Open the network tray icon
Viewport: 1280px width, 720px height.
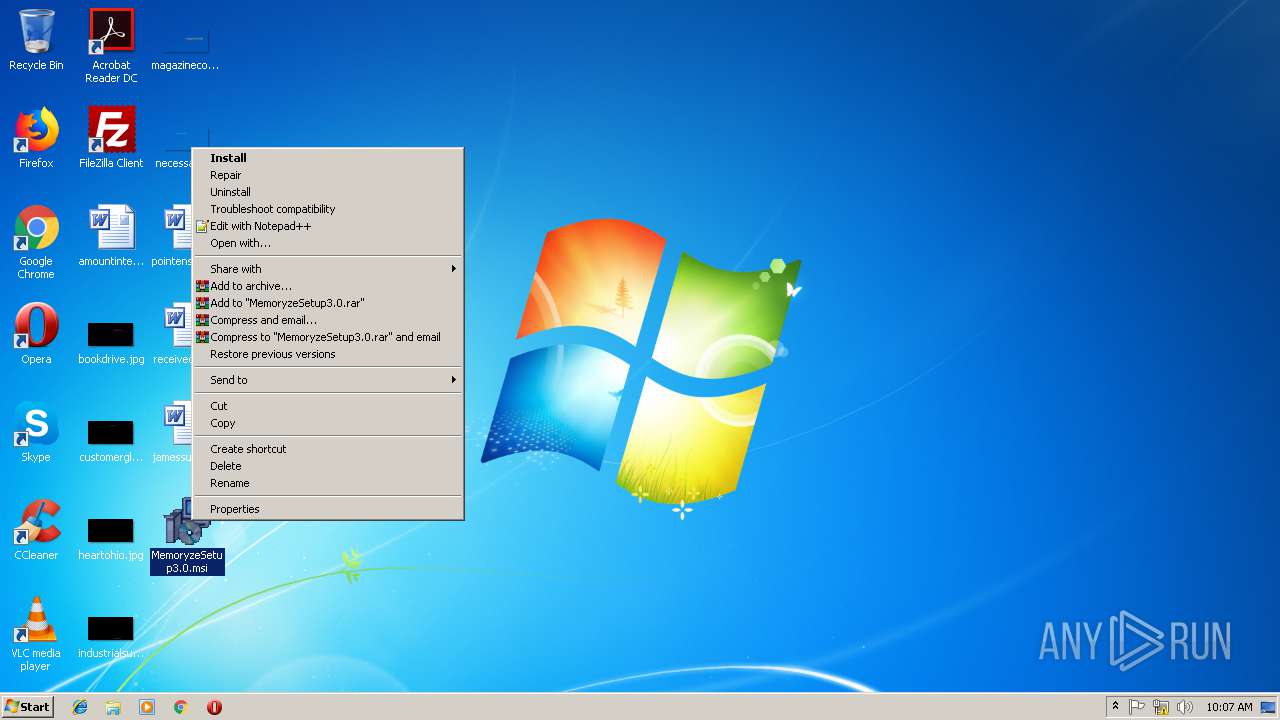point(1161,707)
